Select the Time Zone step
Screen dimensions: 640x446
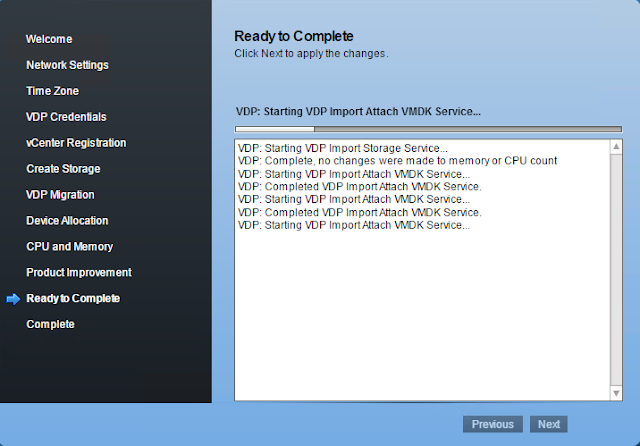tap(52, 91)
